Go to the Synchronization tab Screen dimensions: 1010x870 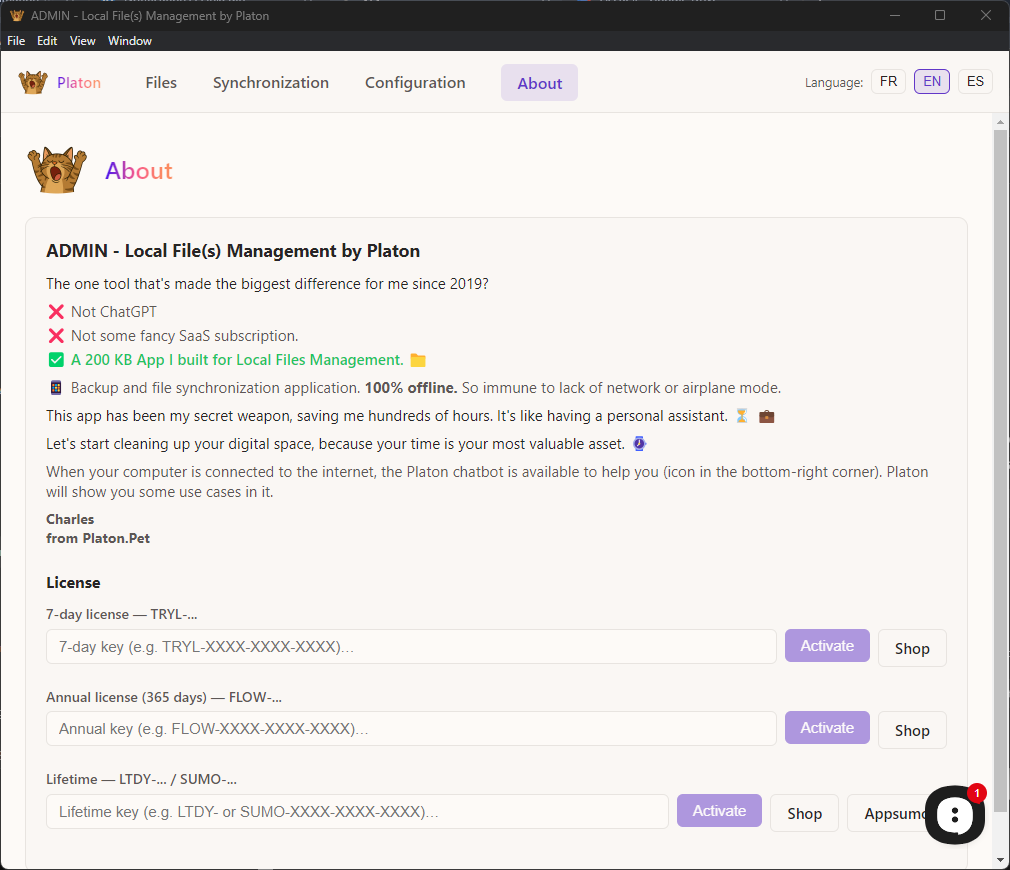pos(271,83)
